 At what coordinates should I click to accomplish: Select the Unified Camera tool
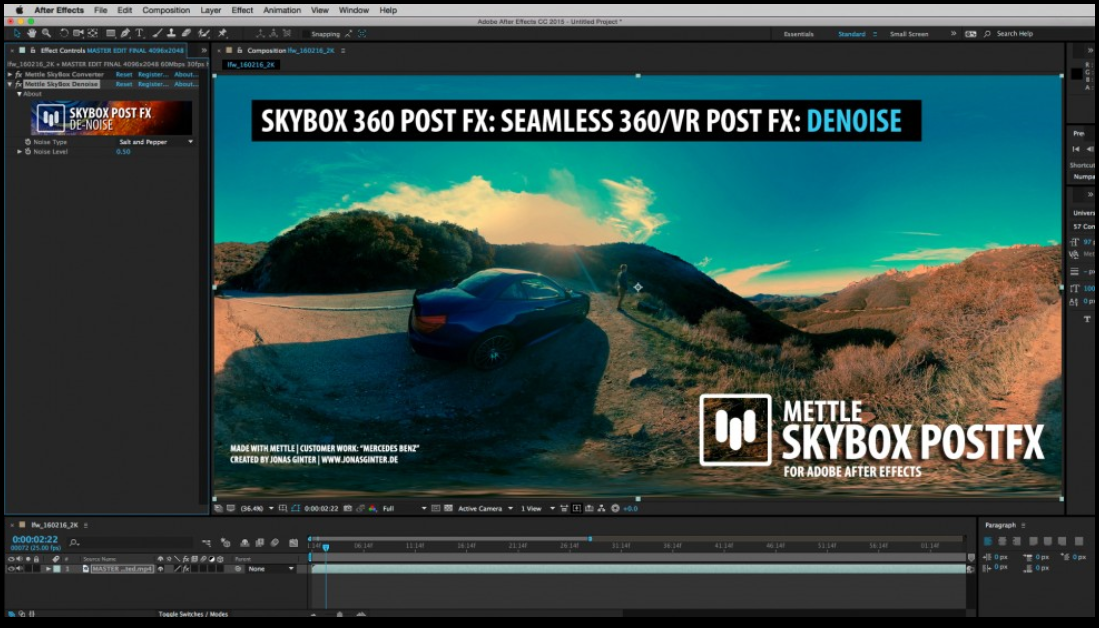click(78, 34)
